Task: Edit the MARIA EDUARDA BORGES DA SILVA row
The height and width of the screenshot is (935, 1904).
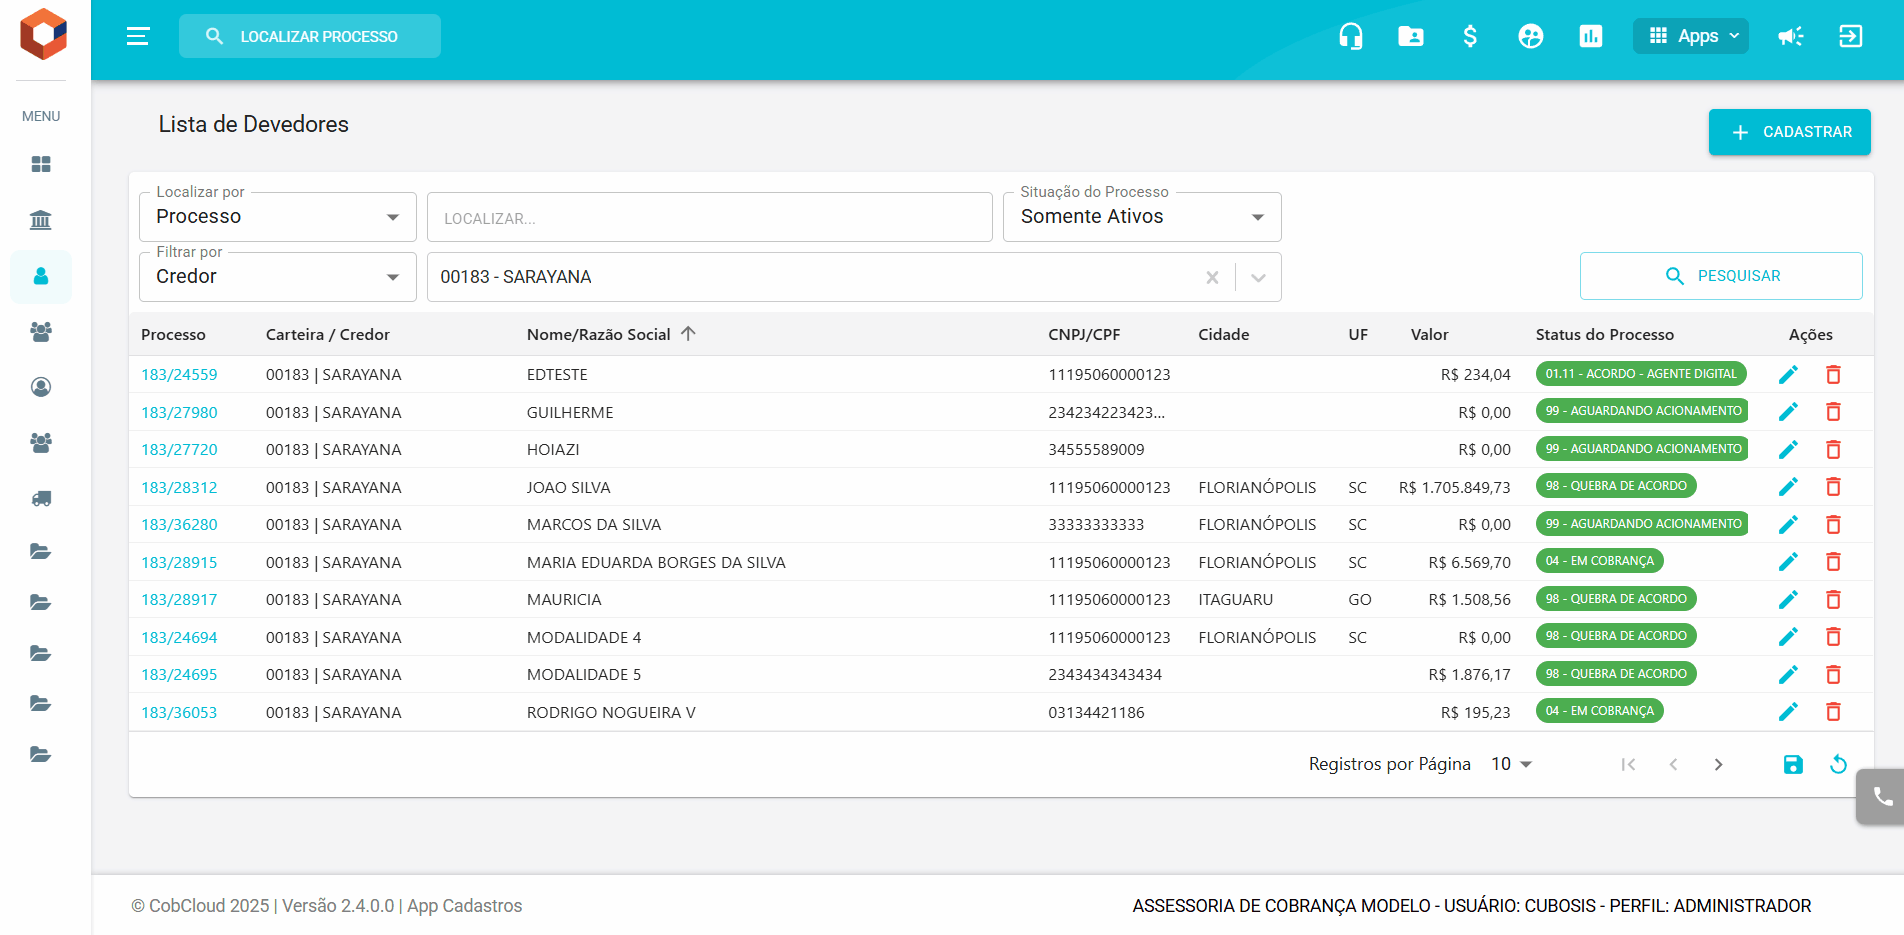Action: pyautogui.click(x=1788, y=561)
